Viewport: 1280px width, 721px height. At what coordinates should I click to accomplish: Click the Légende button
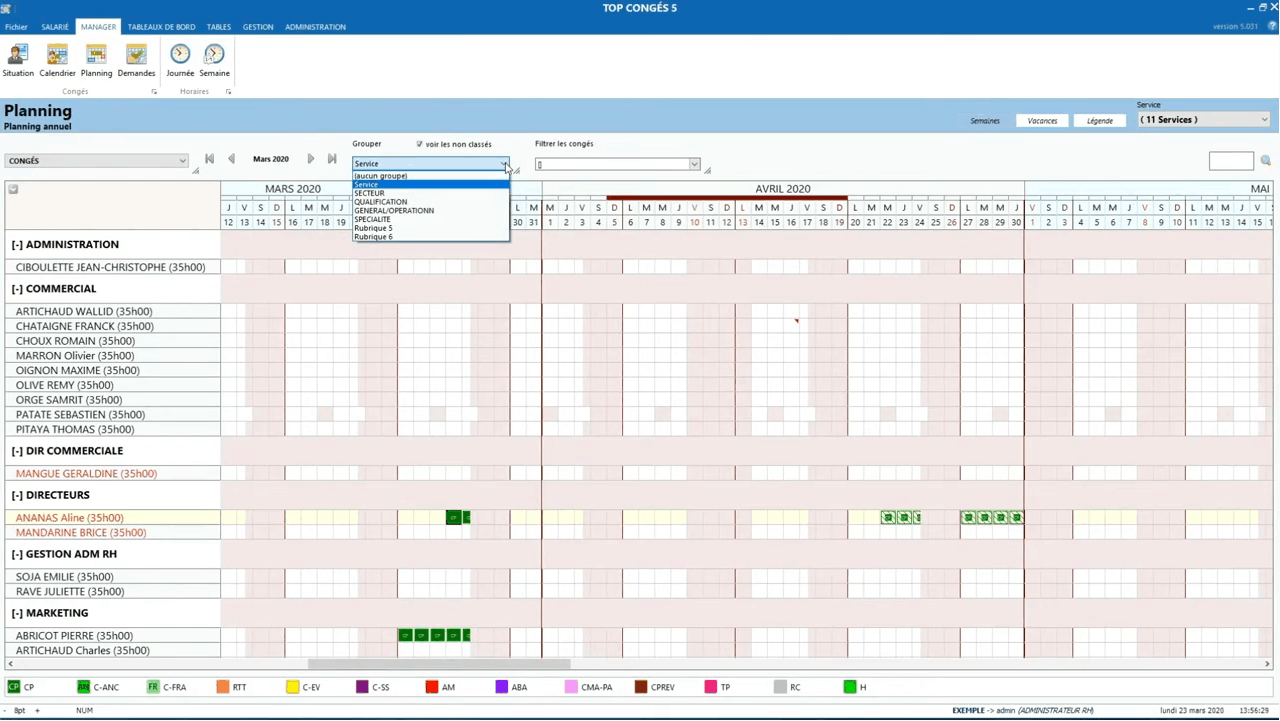click(x=1100, y=121)
